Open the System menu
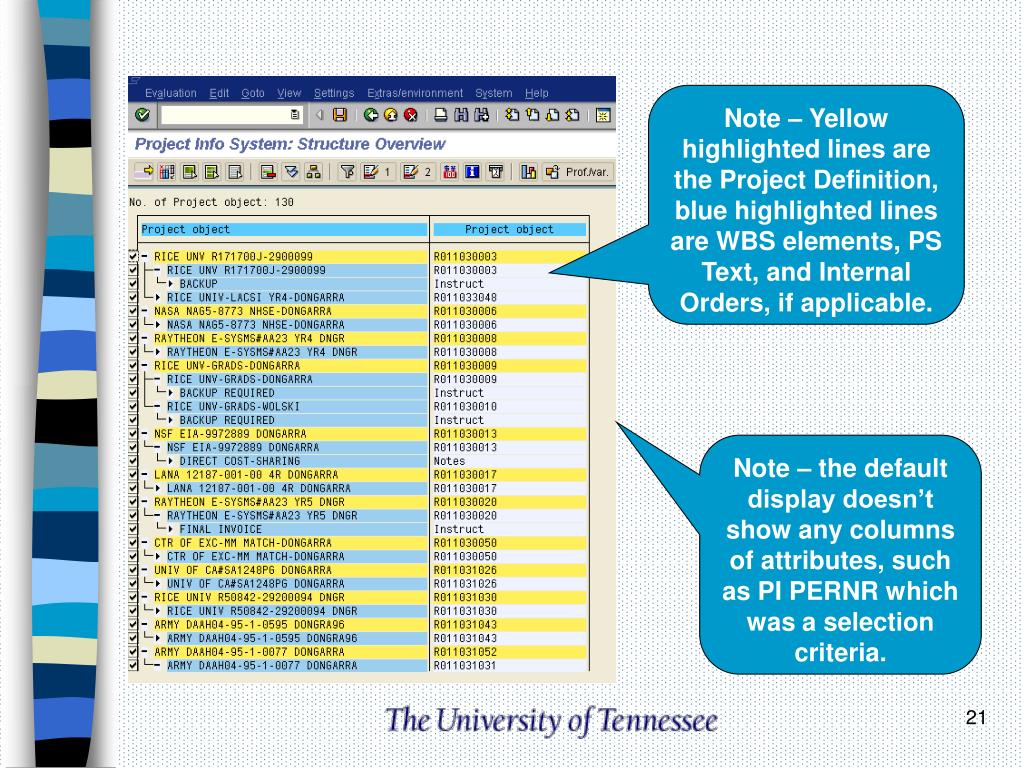Screen dimensions: 1024x768 coord(494,93)
